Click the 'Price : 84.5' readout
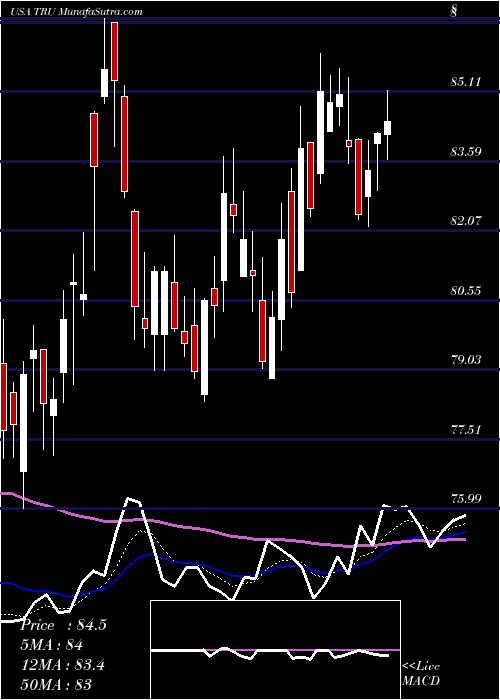The width and height of the screenshot is (500, 700). pyautogui.click(x=63, y=625)
